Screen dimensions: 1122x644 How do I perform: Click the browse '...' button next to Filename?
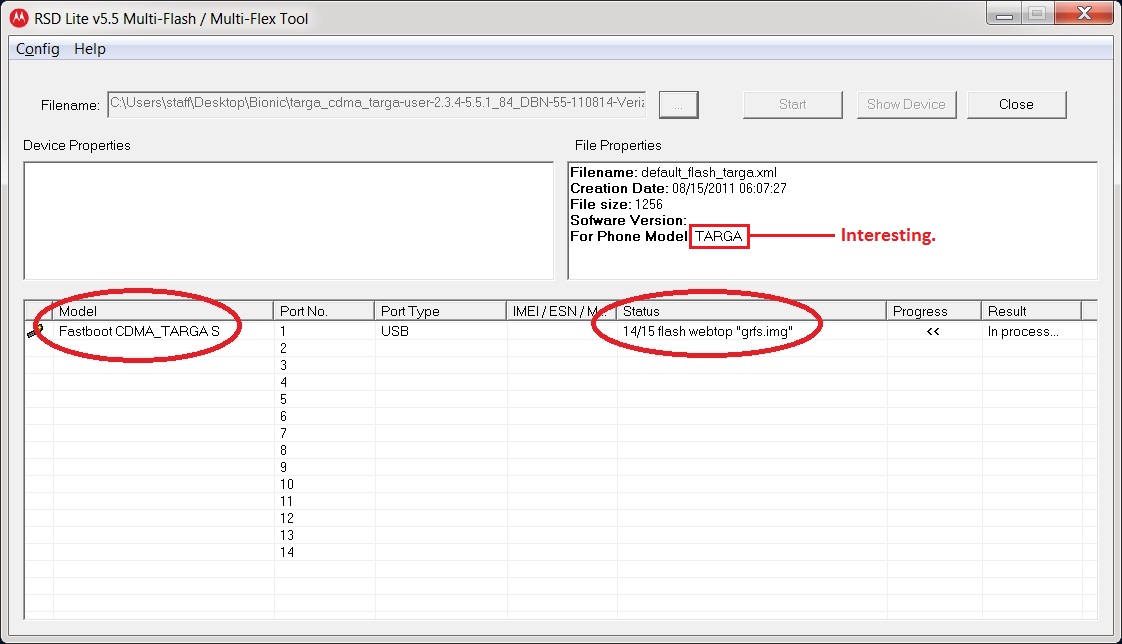[x=679, y=104]
